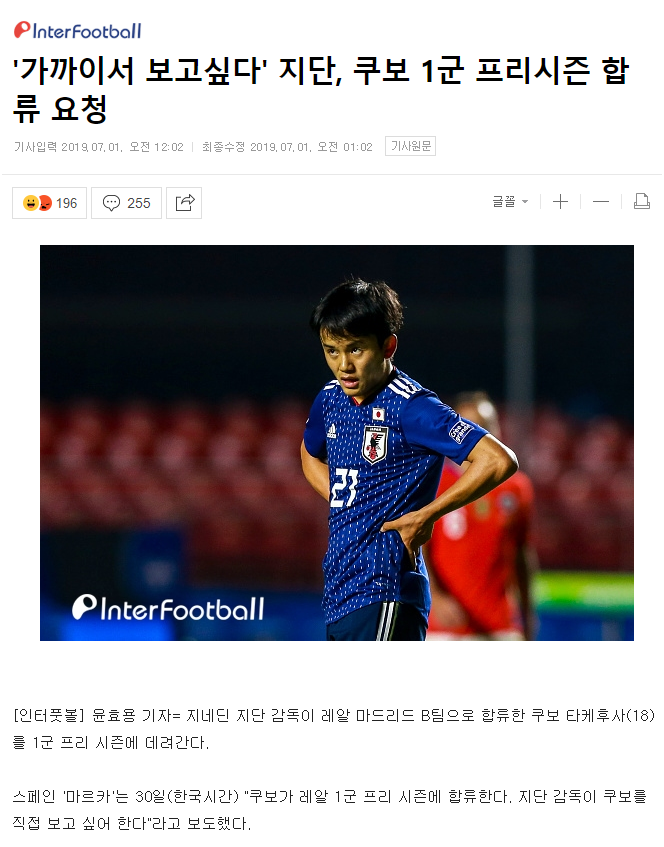Click the share article icon
The width and height of the screenshot is (664, 847).
click(x=184, y=203)
